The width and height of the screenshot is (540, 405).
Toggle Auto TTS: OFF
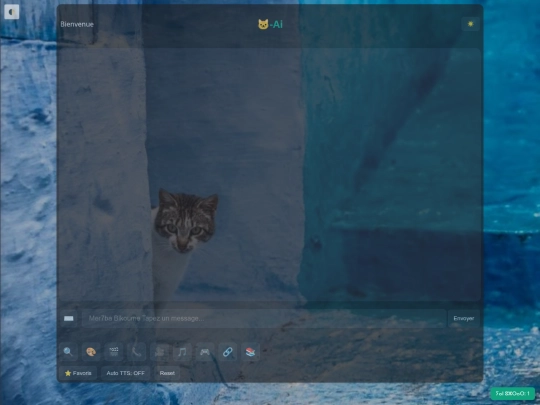pyautogui.click(x=125, y=373)
